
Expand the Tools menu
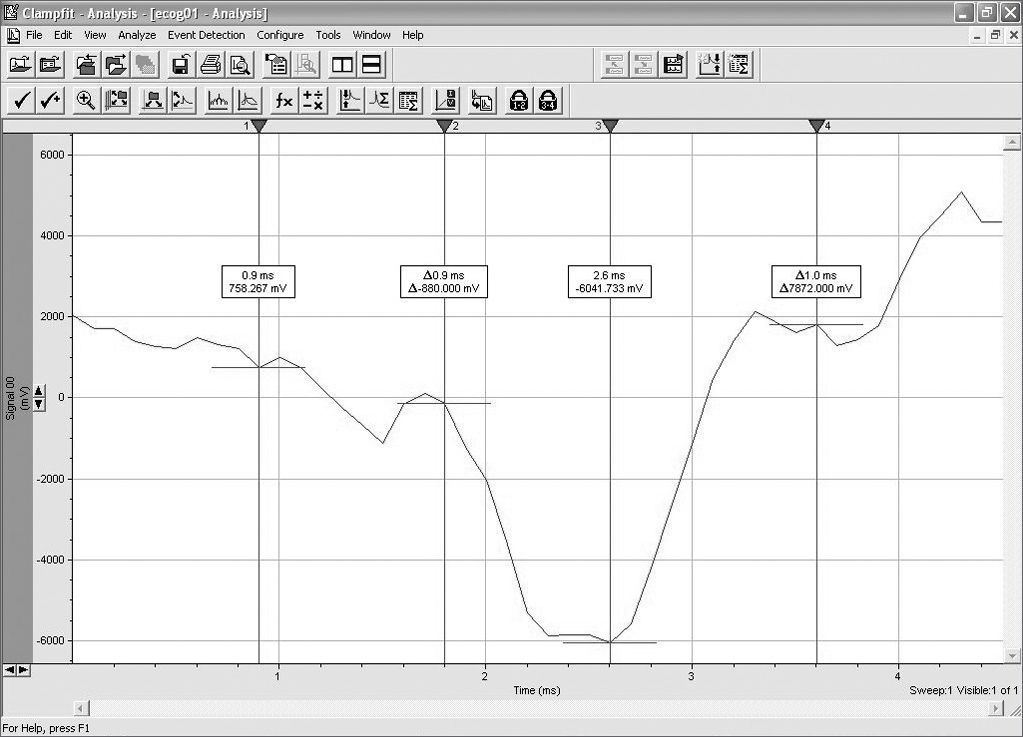click(328, 35)
